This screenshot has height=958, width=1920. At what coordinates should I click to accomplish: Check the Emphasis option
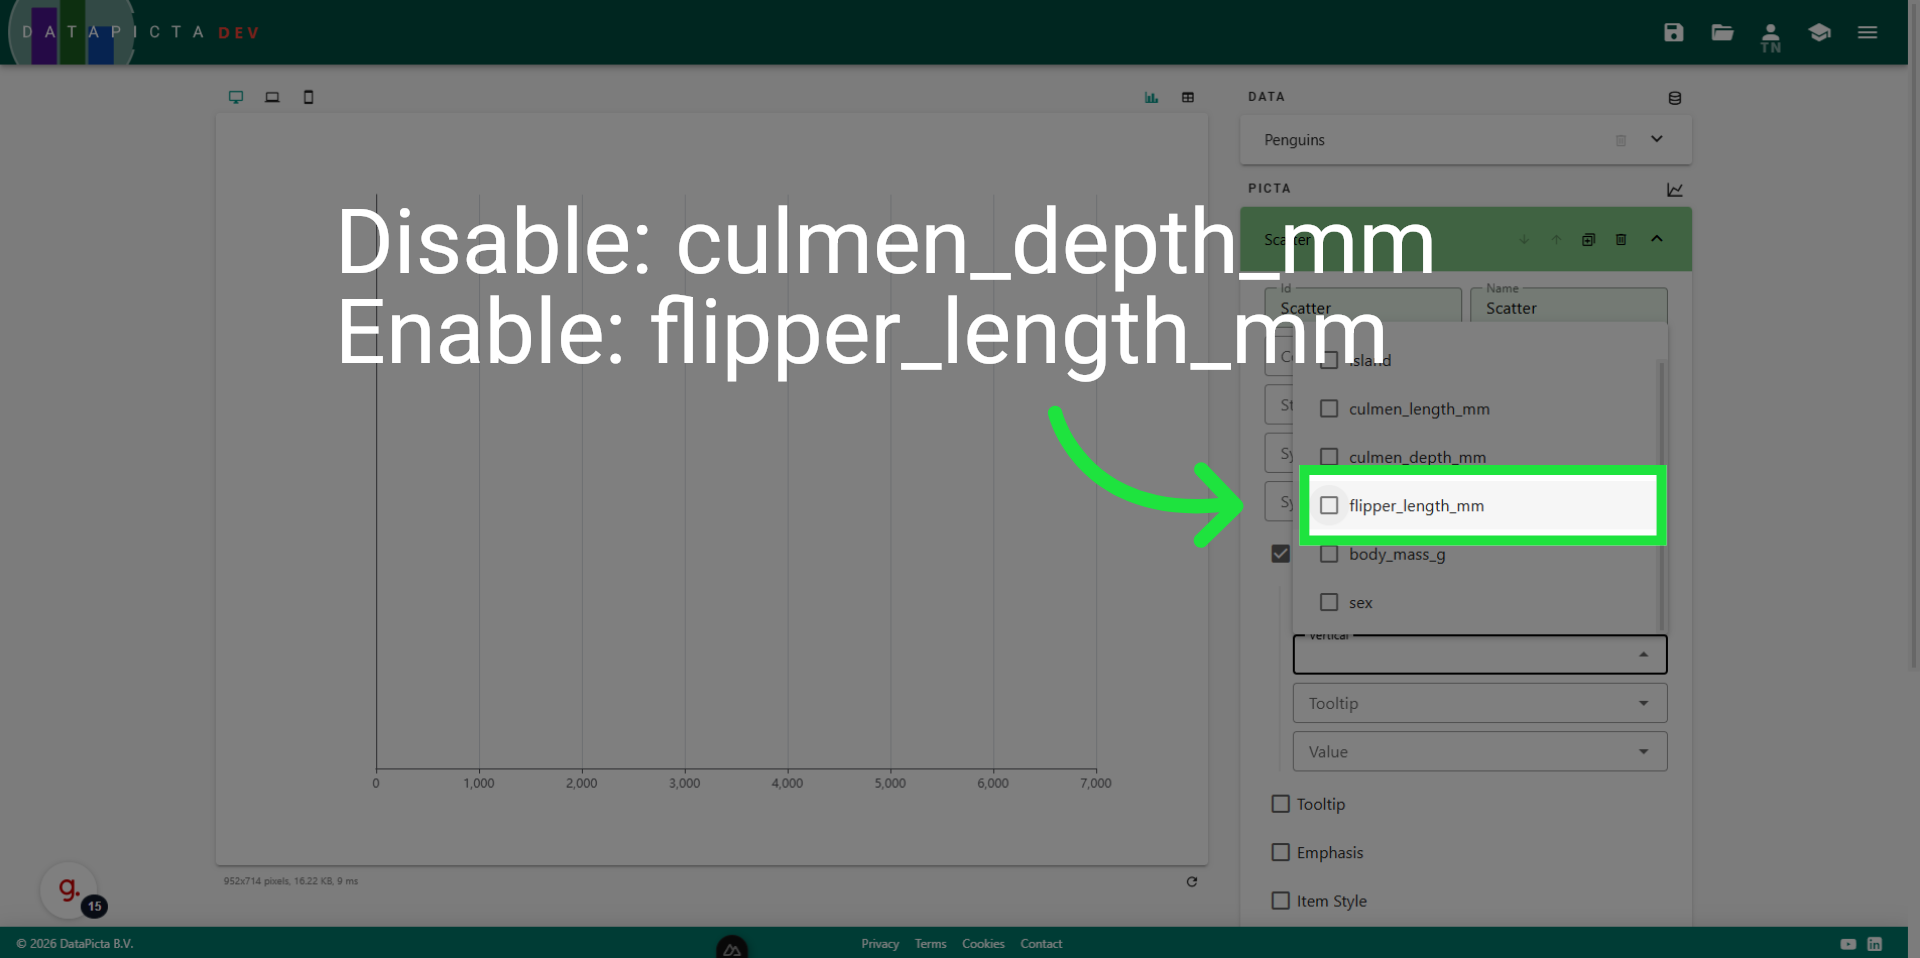pyautogui.click(x=1281, y=852)
